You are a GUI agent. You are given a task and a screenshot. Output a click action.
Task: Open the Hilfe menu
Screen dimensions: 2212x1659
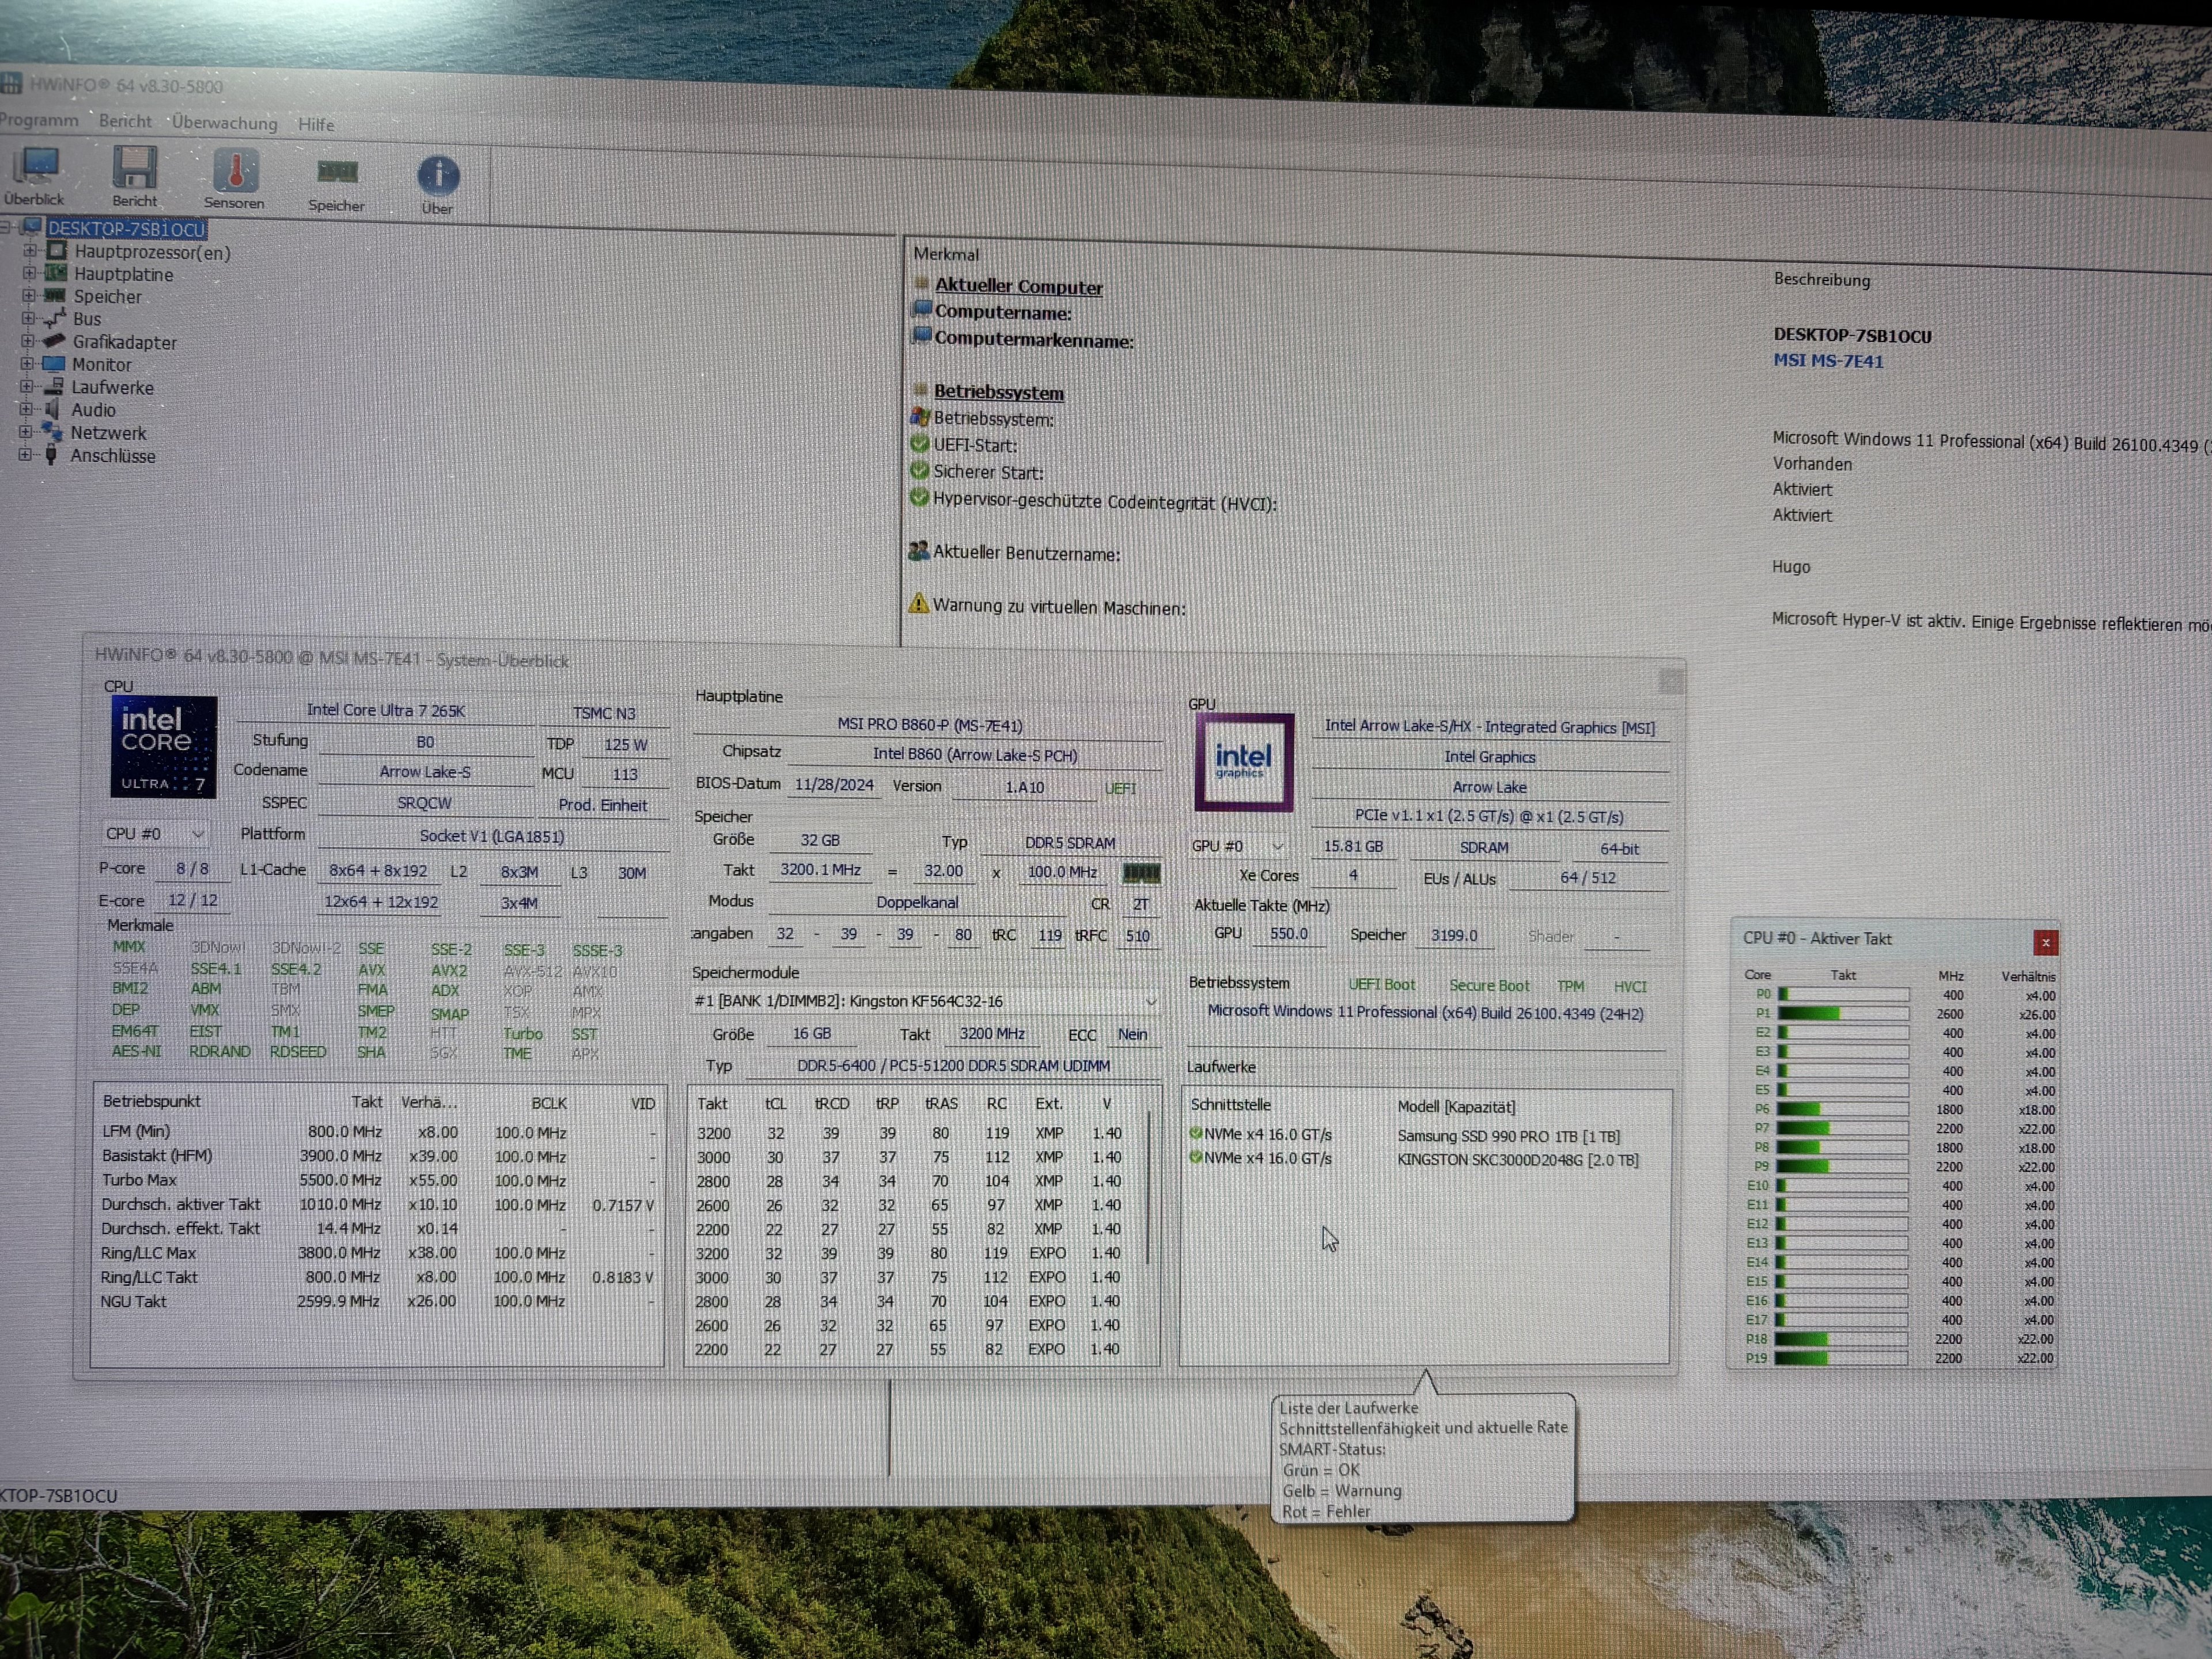[316, 125]
